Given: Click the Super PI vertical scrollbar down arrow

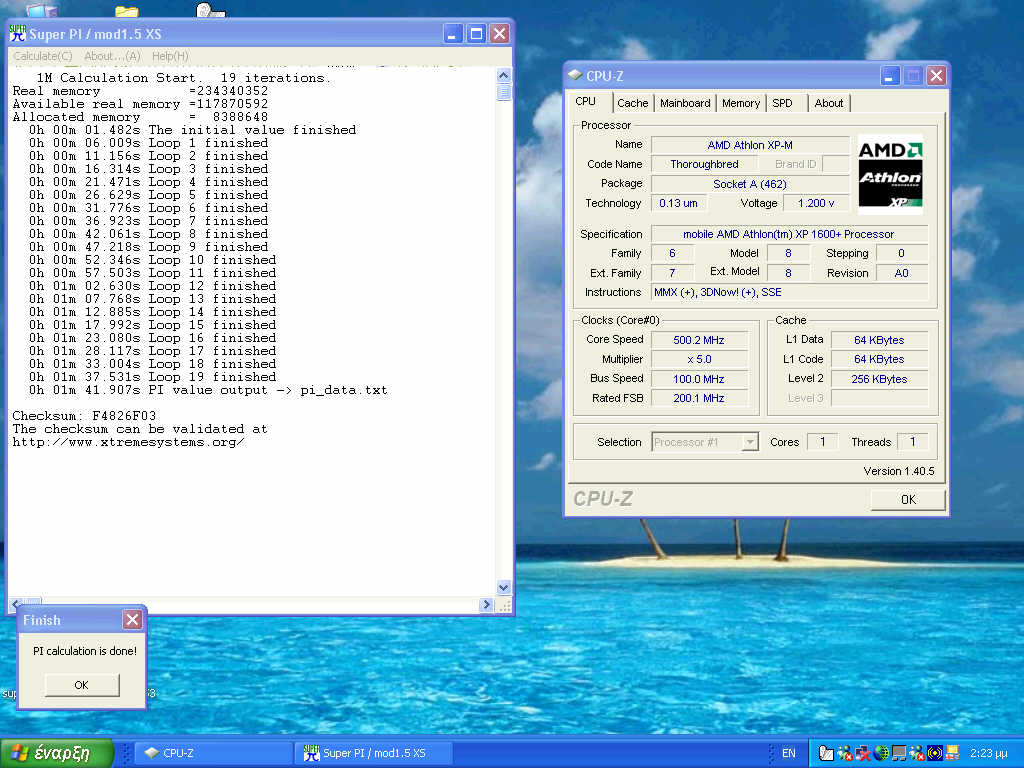Looking at the screenshot, I should [504, 587].
